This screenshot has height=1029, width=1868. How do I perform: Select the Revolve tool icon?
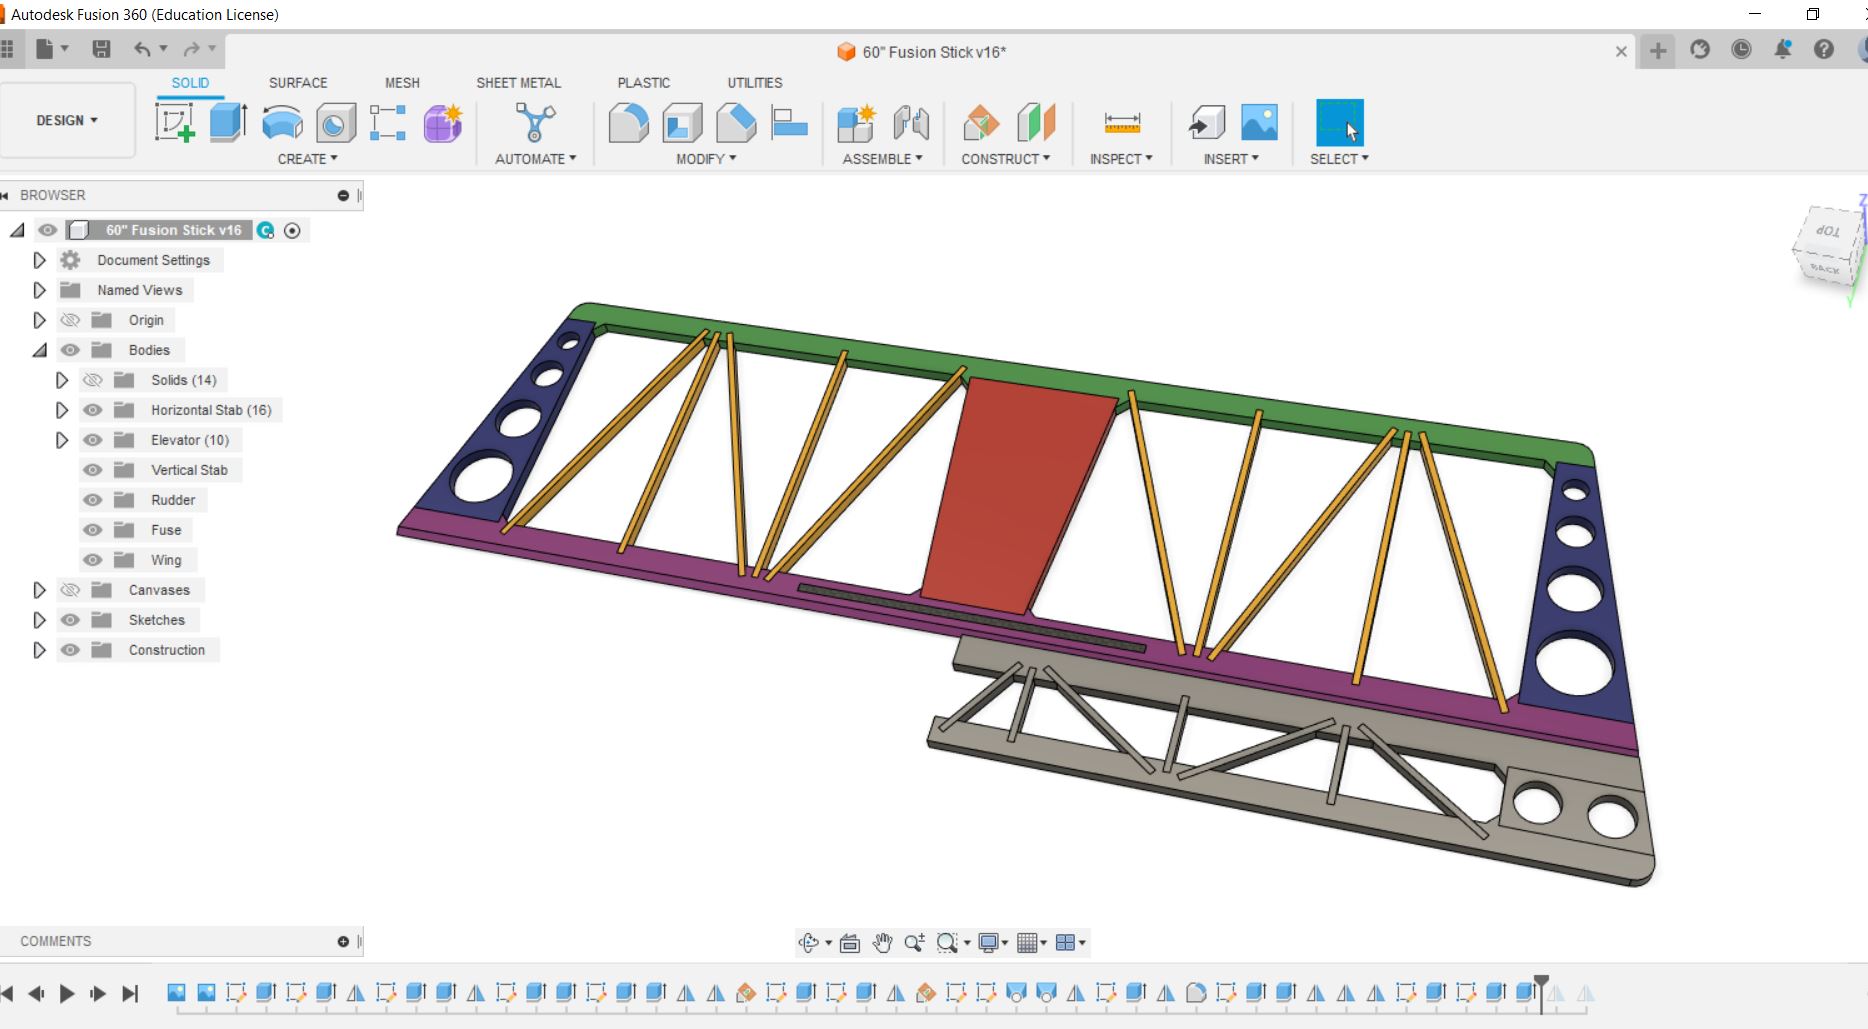pyautogui.click(x=282, y=123)
